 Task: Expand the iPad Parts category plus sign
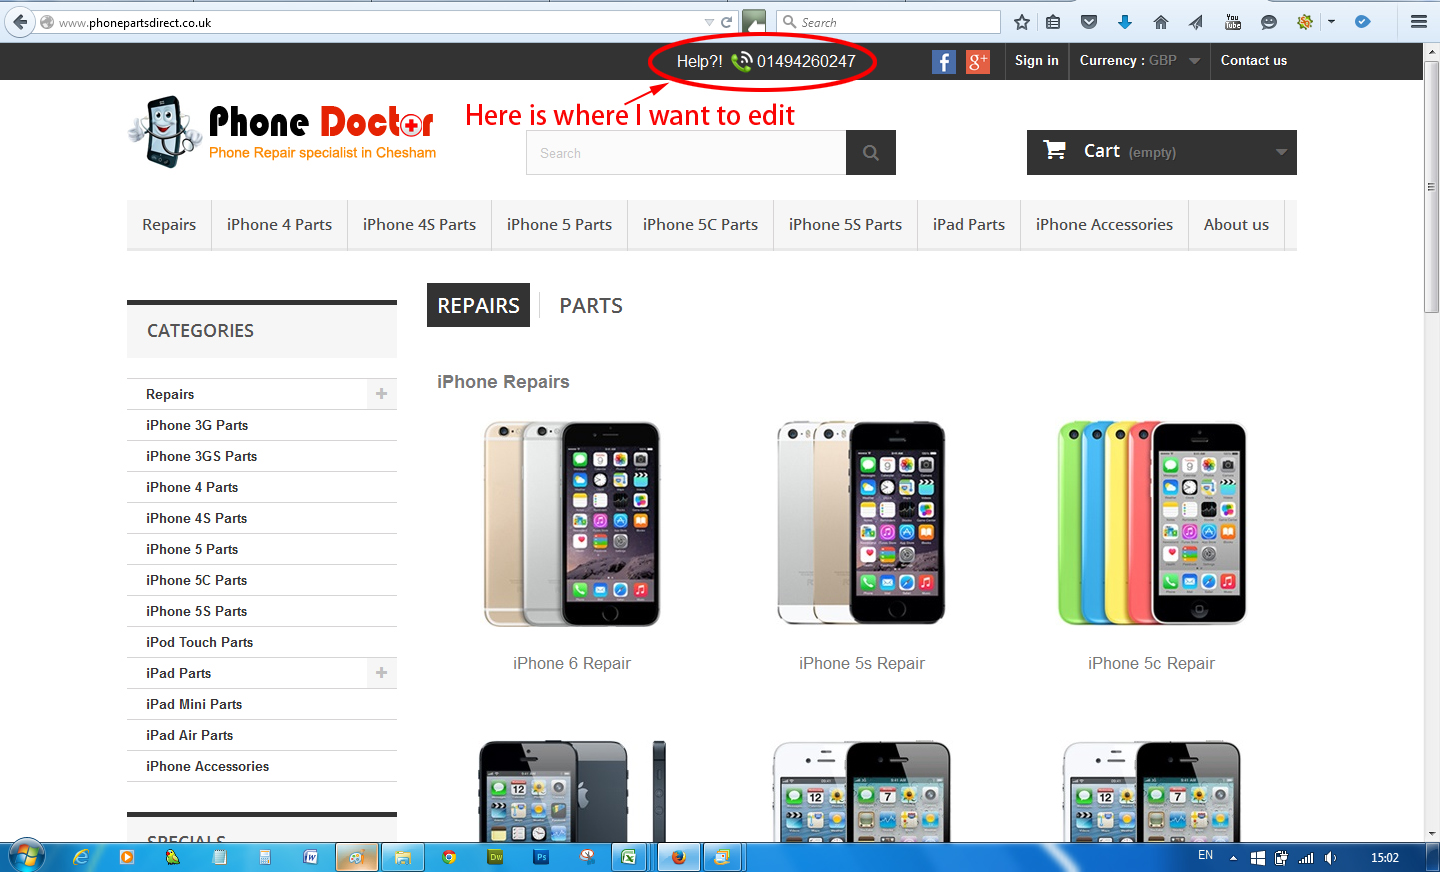pos(381,673)
